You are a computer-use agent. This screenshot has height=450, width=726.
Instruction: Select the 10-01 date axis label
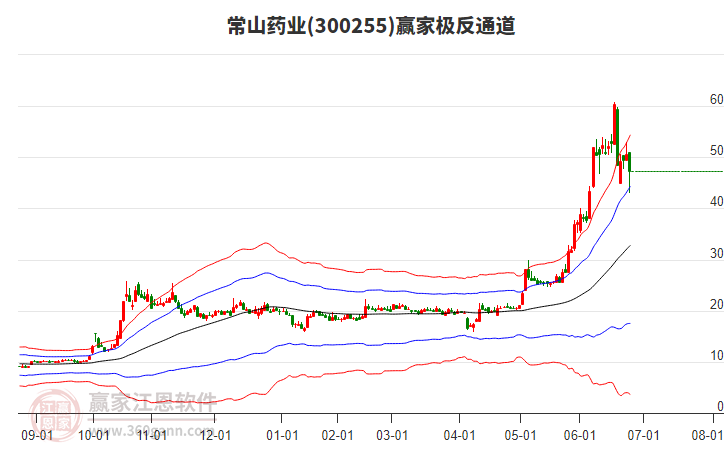pyautogui.click(x=94, y=436)
